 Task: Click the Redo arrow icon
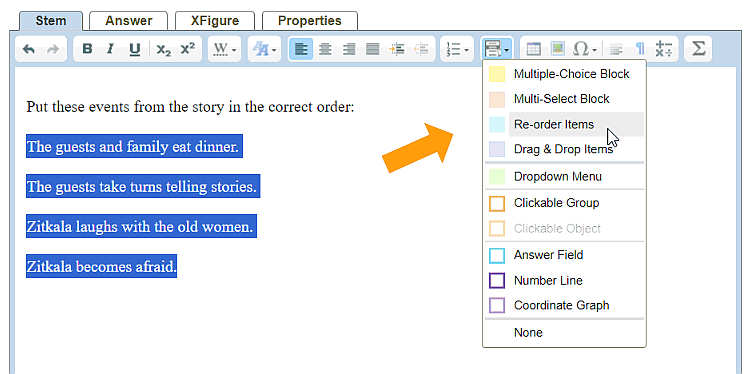click(x=53, y=49)
